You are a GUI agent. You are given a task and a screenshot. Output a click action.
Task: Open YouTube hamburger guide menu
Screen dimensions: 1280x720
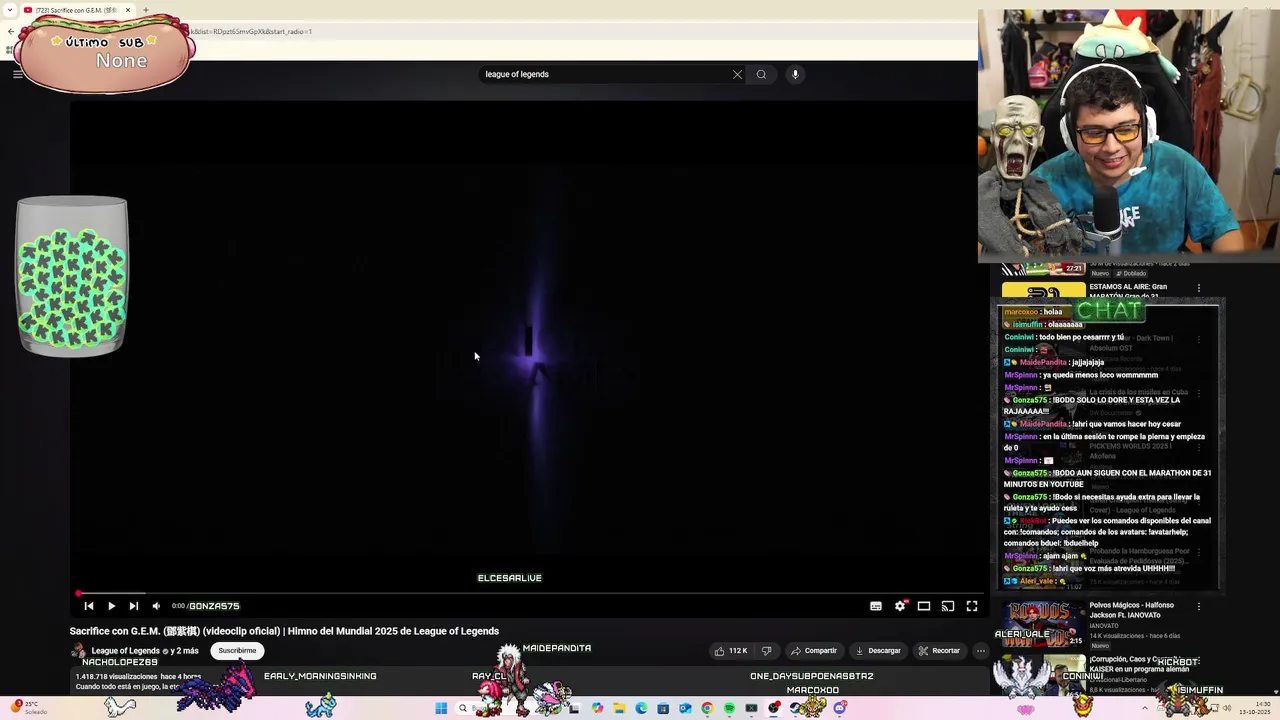17,74
